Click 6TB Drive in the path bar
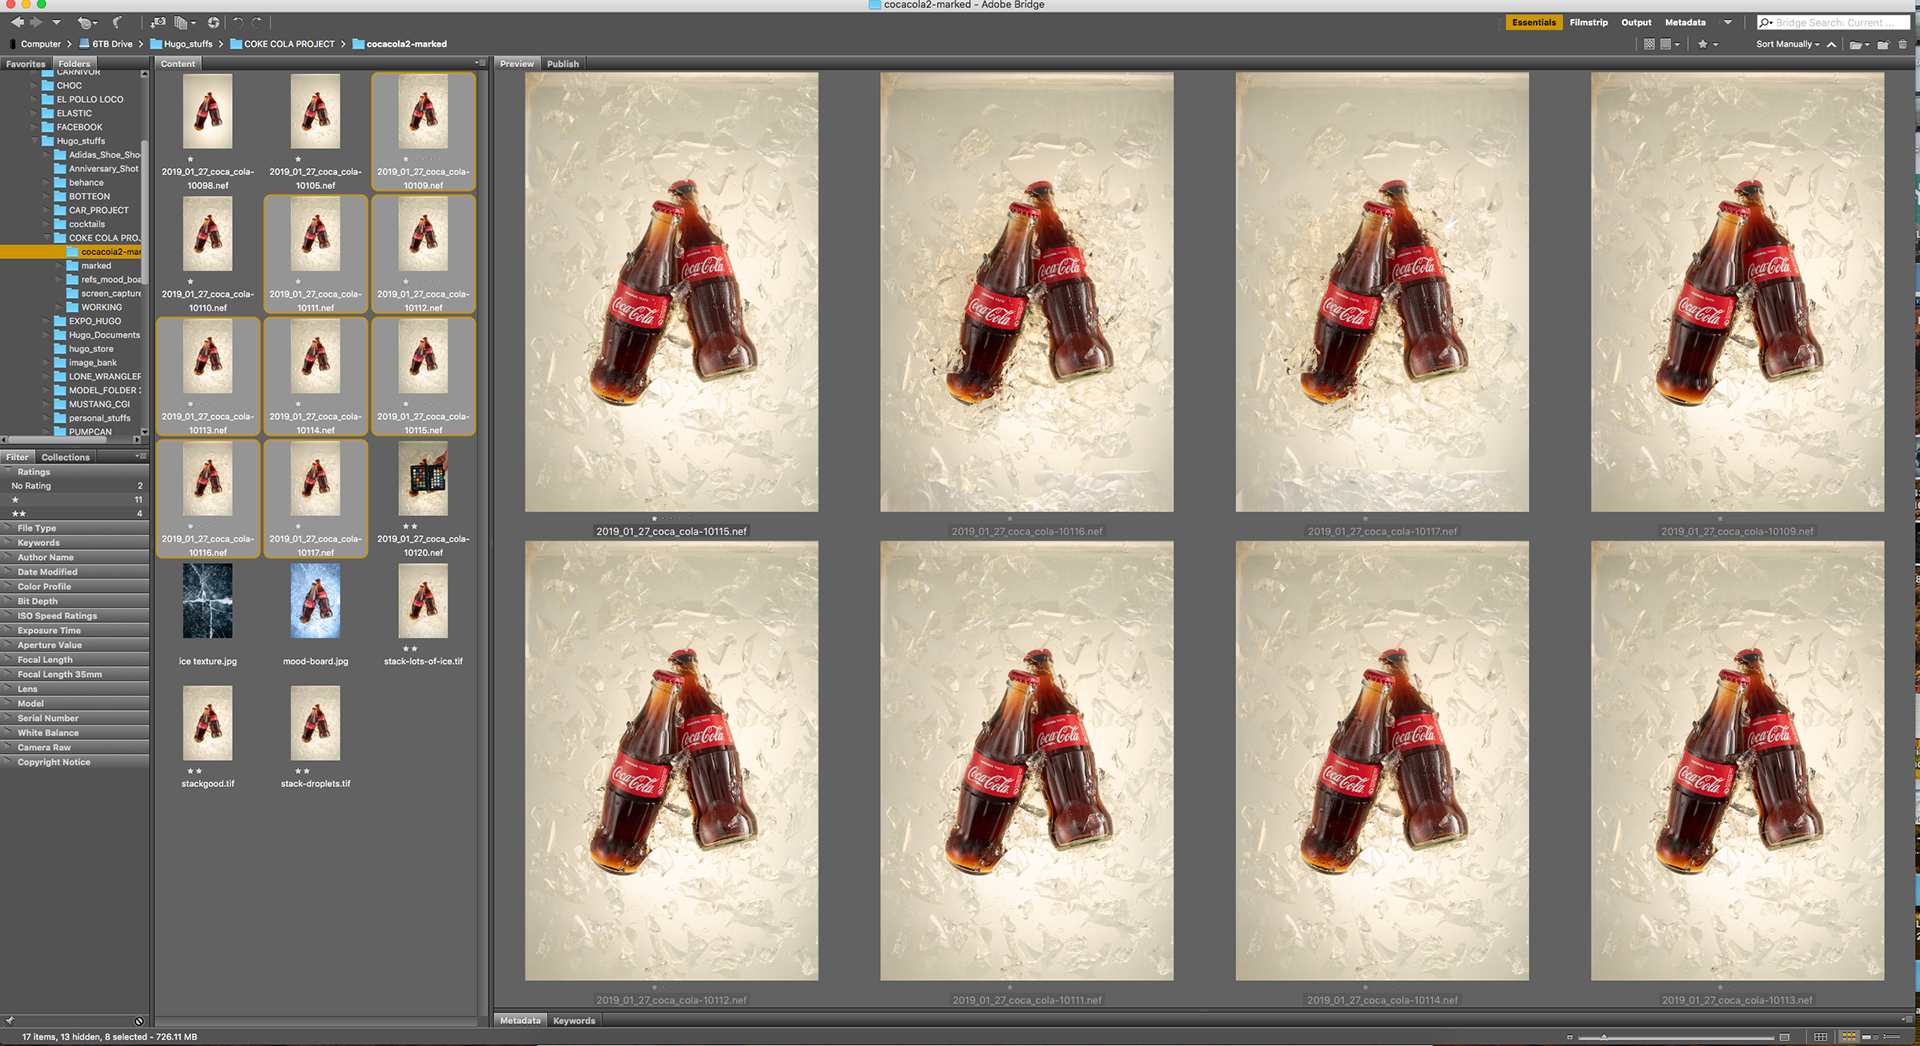 [112, 44]
